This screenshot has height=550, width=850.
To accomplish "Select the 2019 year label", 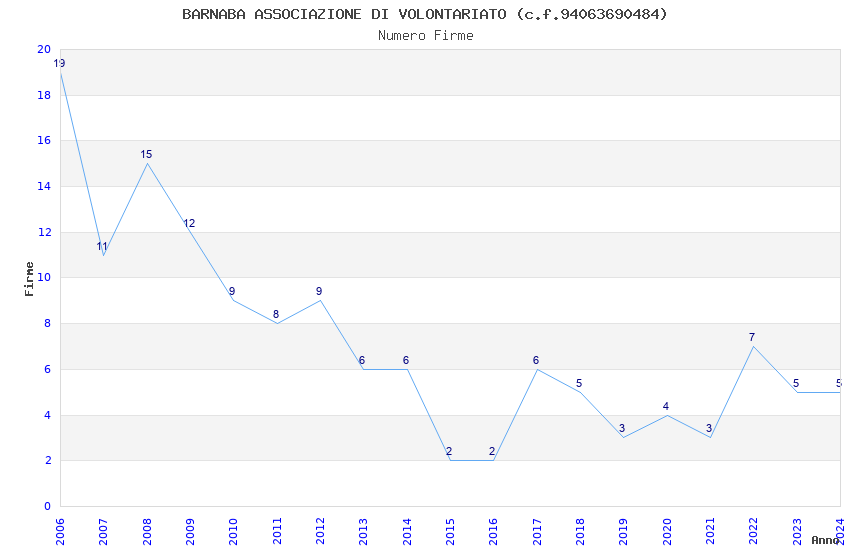I will [x=623, y=531].
